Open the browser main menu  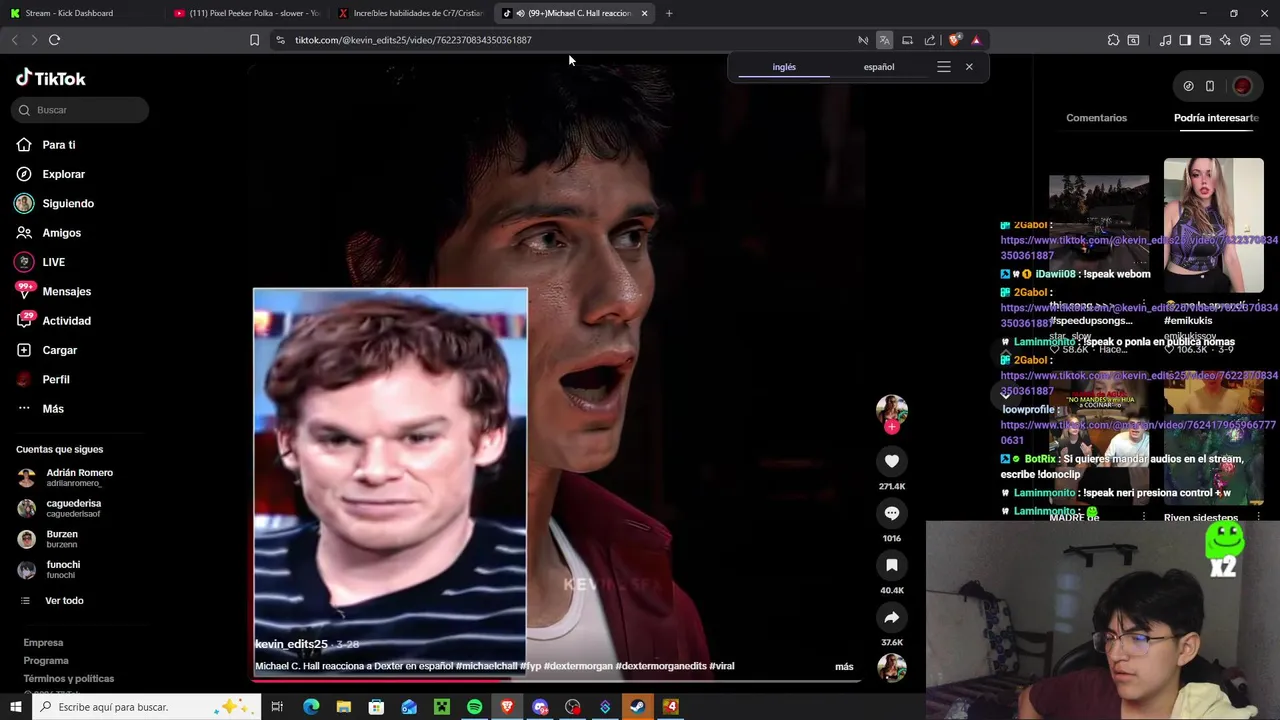tap(1266, 40)
